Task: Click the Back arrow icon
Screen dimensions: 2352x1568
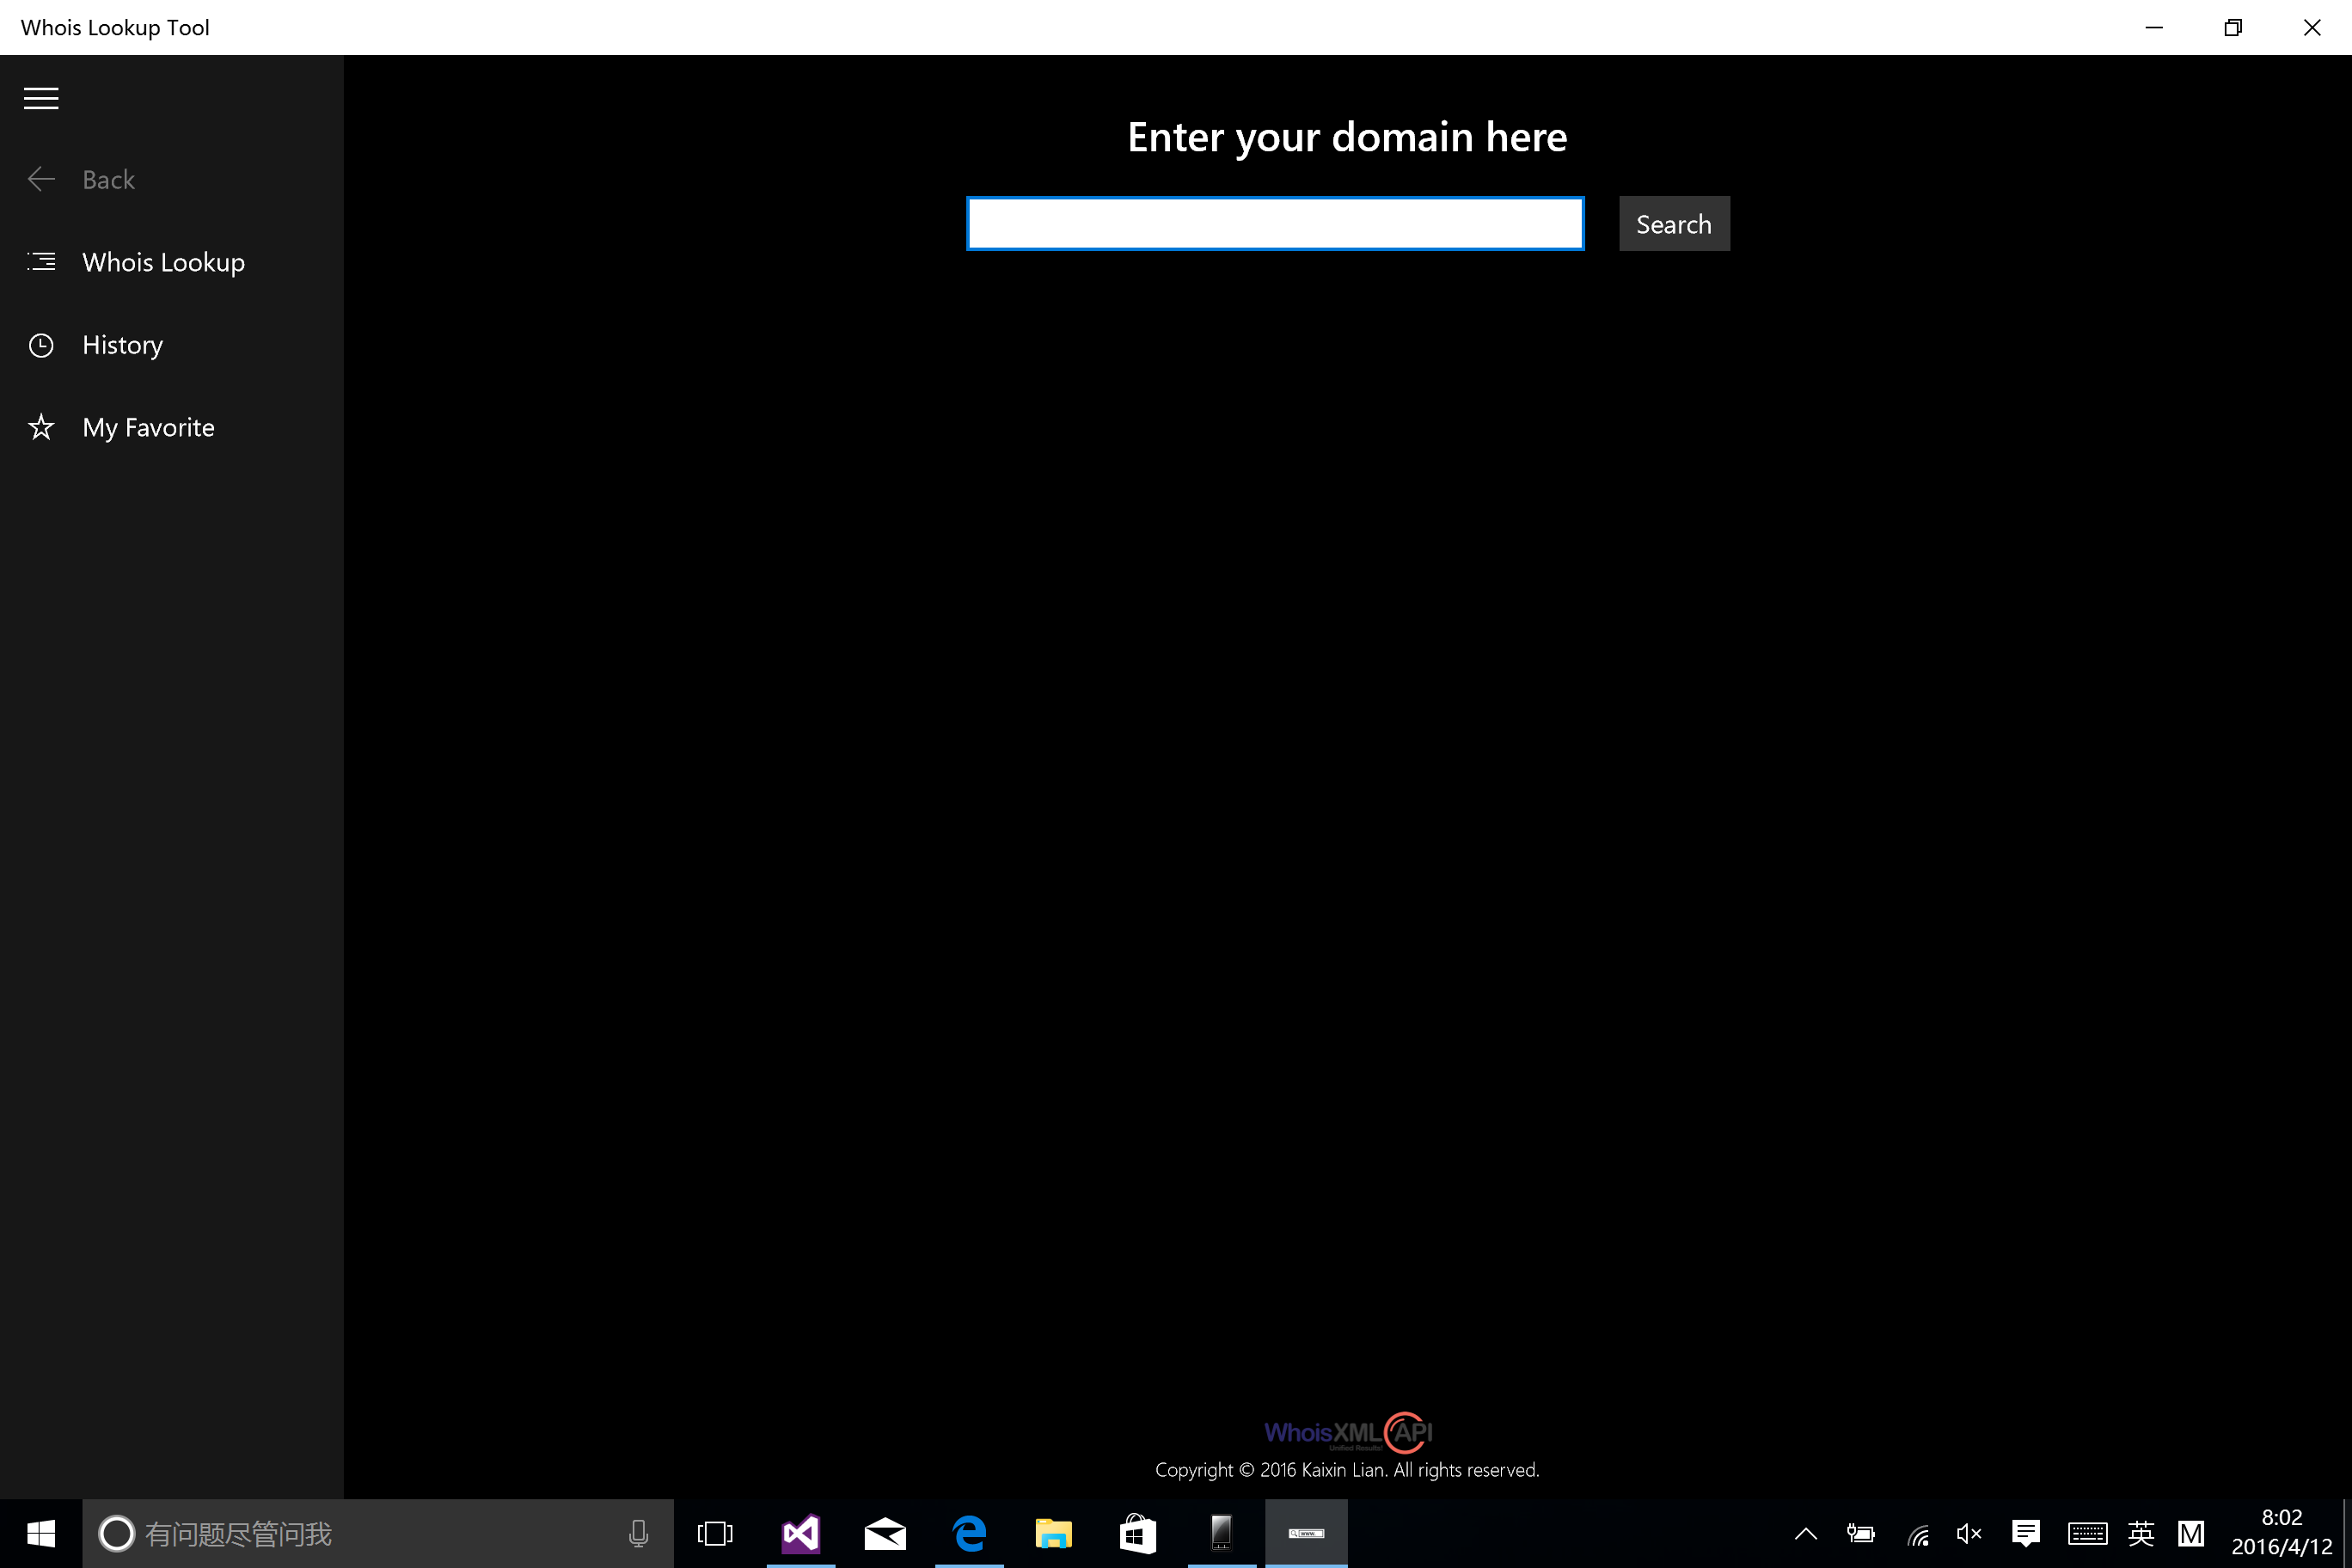Action: 41,179
